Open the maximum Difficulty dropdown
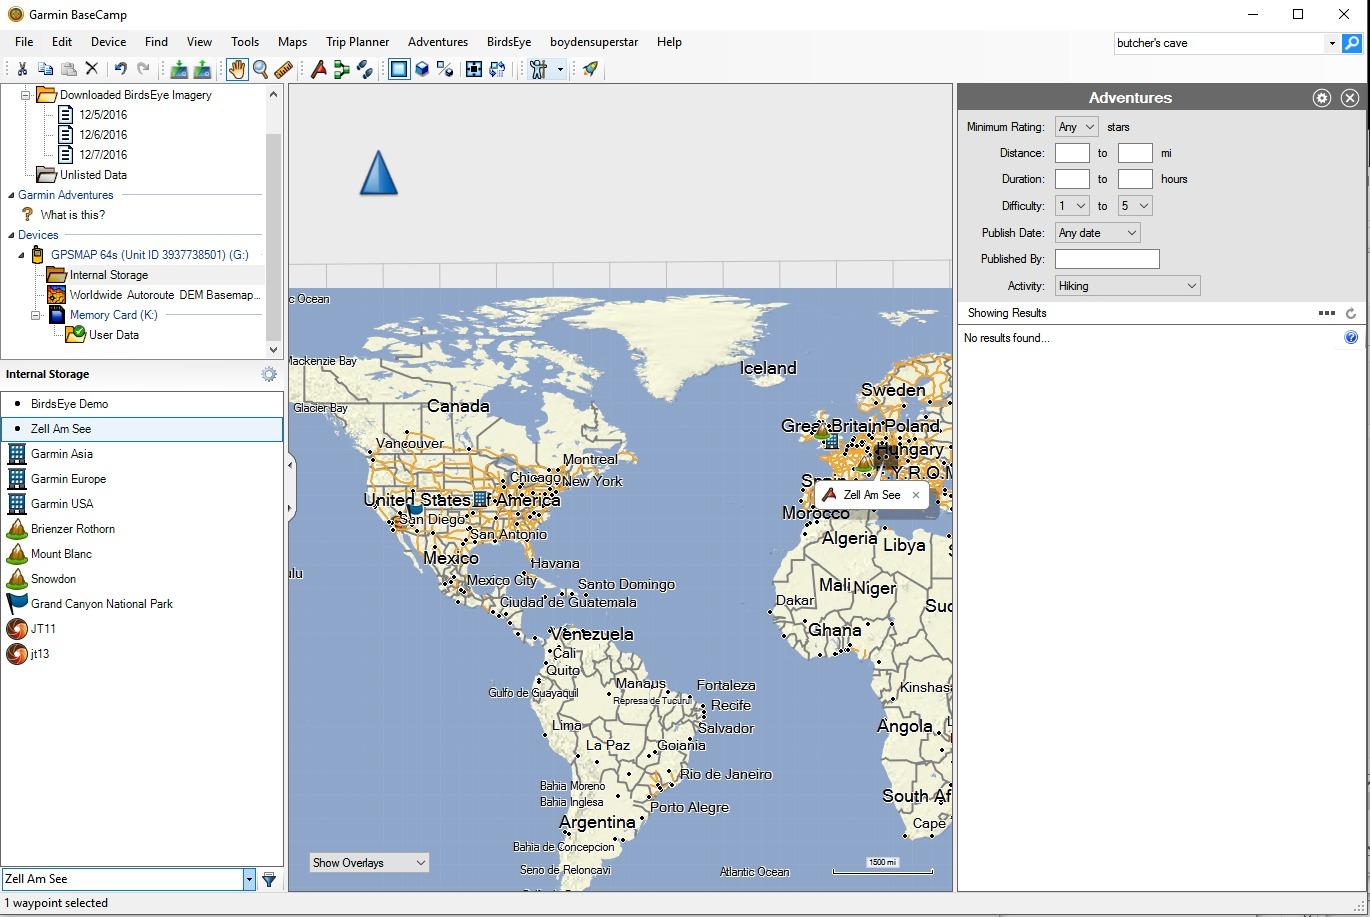Image resolution: width=1370 pixels, height=917 pixels. click(x=1135, y=206)
